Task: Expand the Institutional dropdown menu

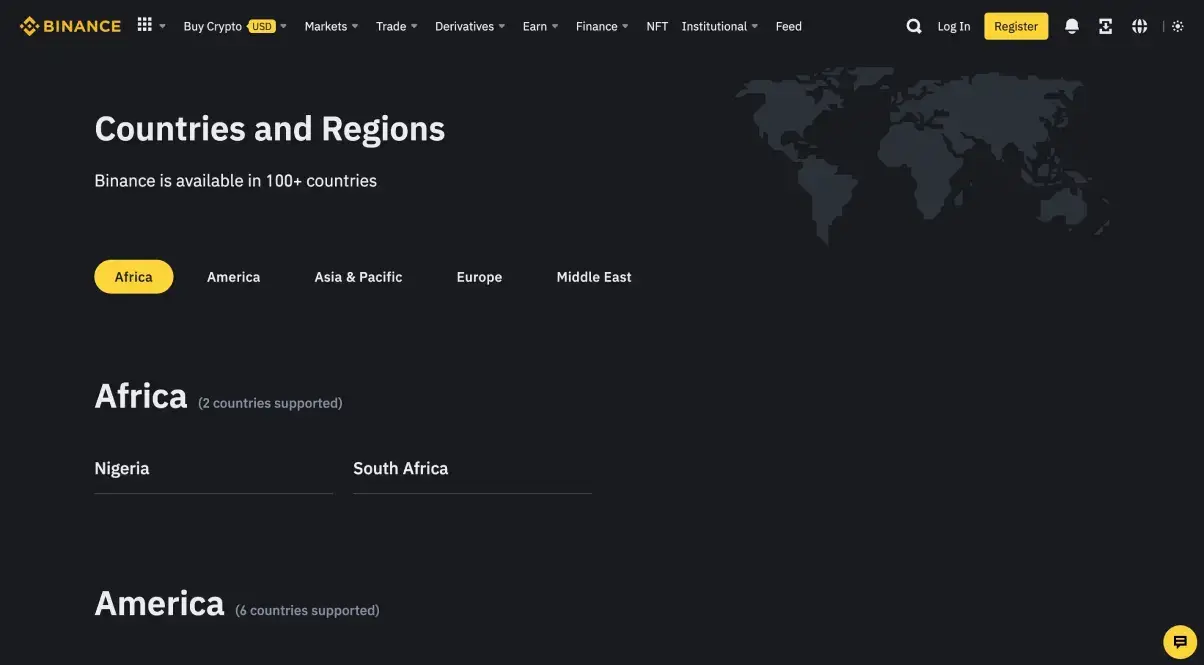Action: tap(720, 27)
